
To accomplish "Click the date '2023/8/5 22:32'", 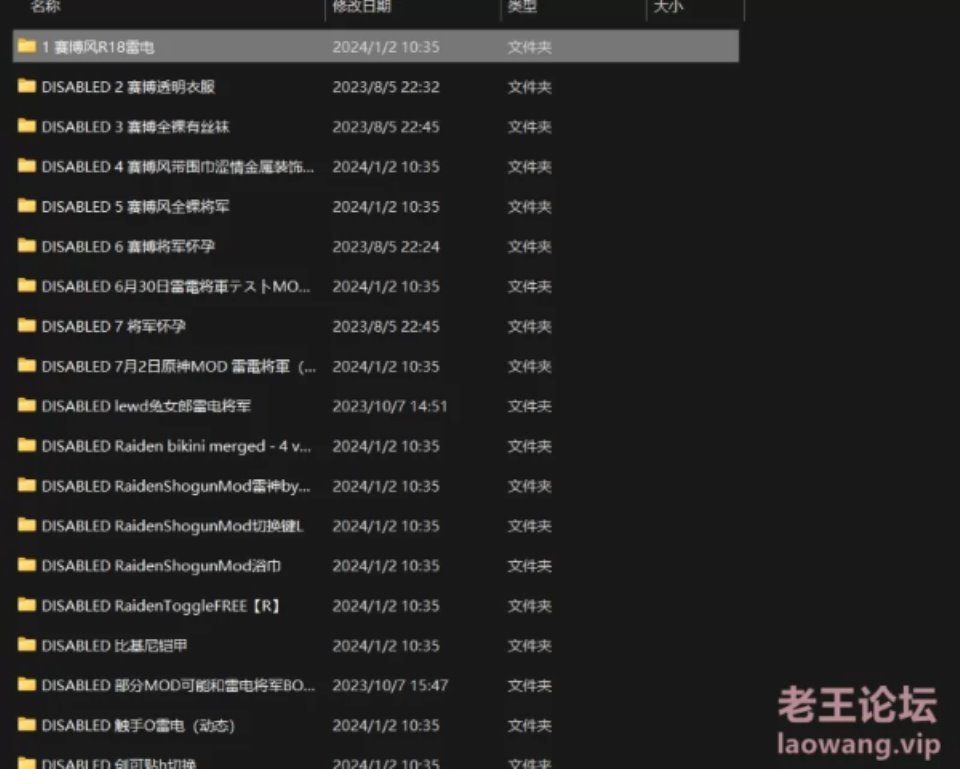I will coord(386,87).
